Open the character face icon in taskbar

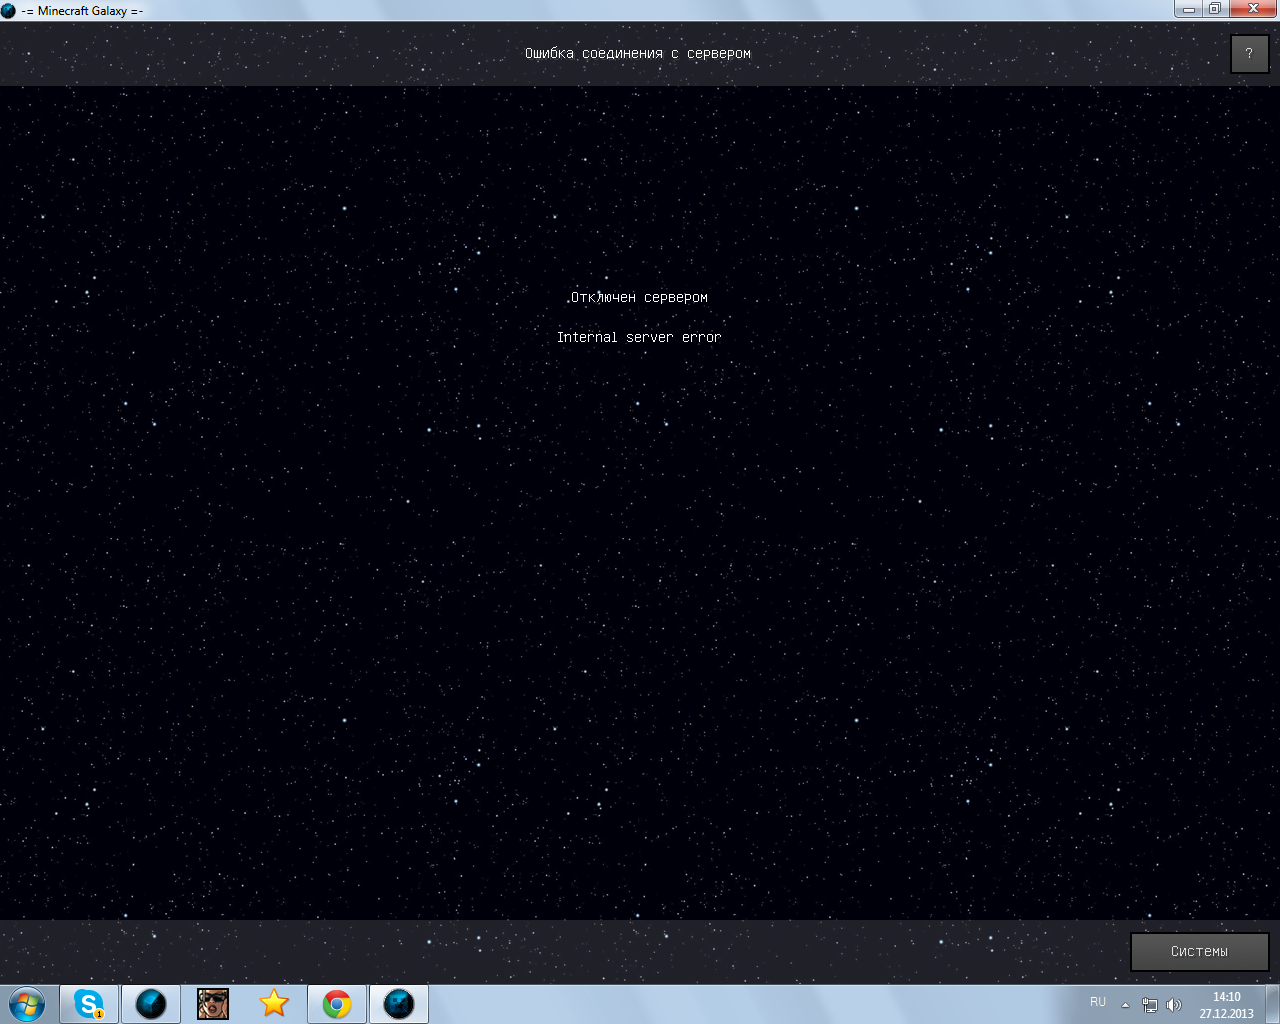[212, 1004]
